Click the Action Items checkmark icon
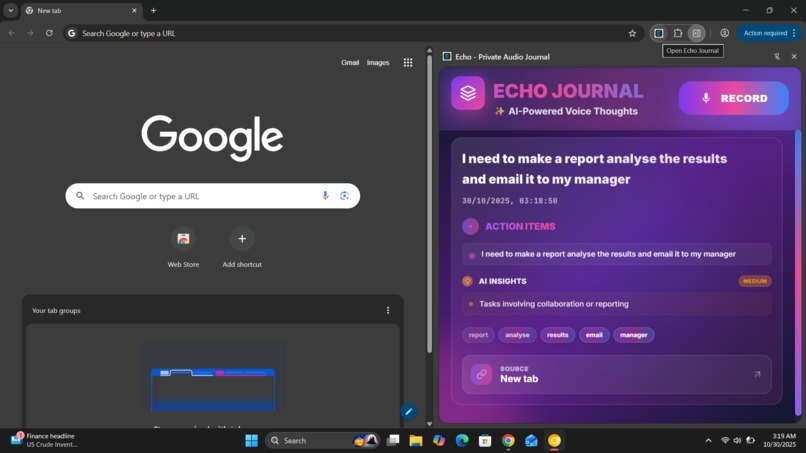Viewport: 806px width, 453px height. [470, 226]
